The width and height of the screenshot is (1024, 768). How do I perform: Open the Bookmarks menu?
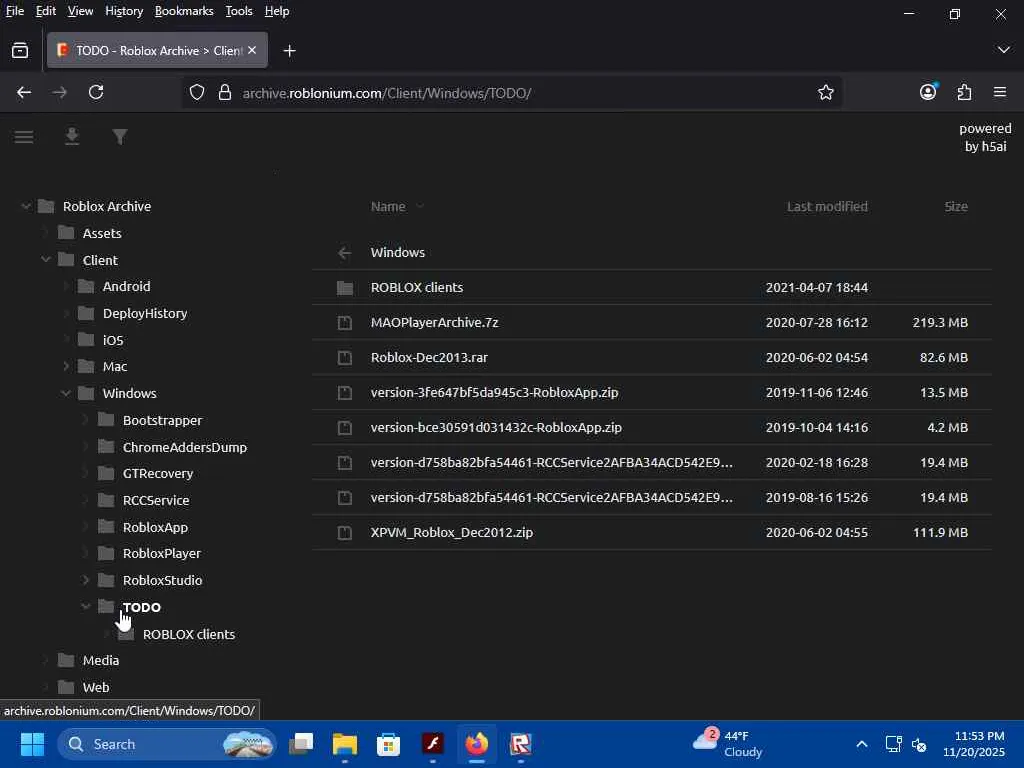tap(184, 11)
